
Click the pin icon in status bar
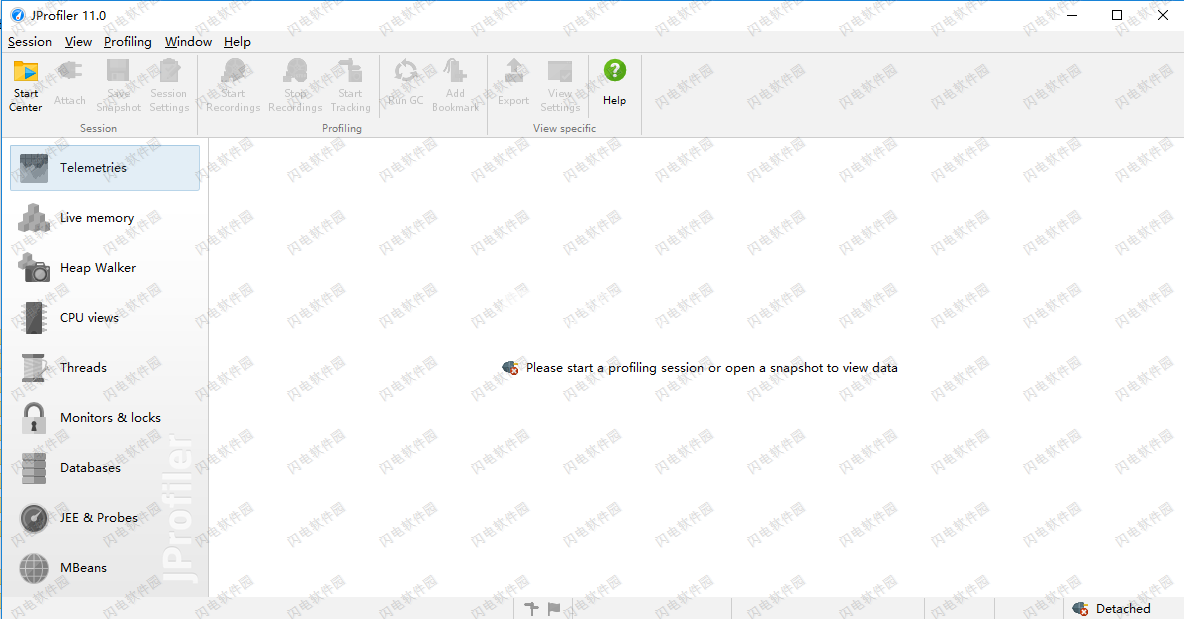tap(532, 608)
